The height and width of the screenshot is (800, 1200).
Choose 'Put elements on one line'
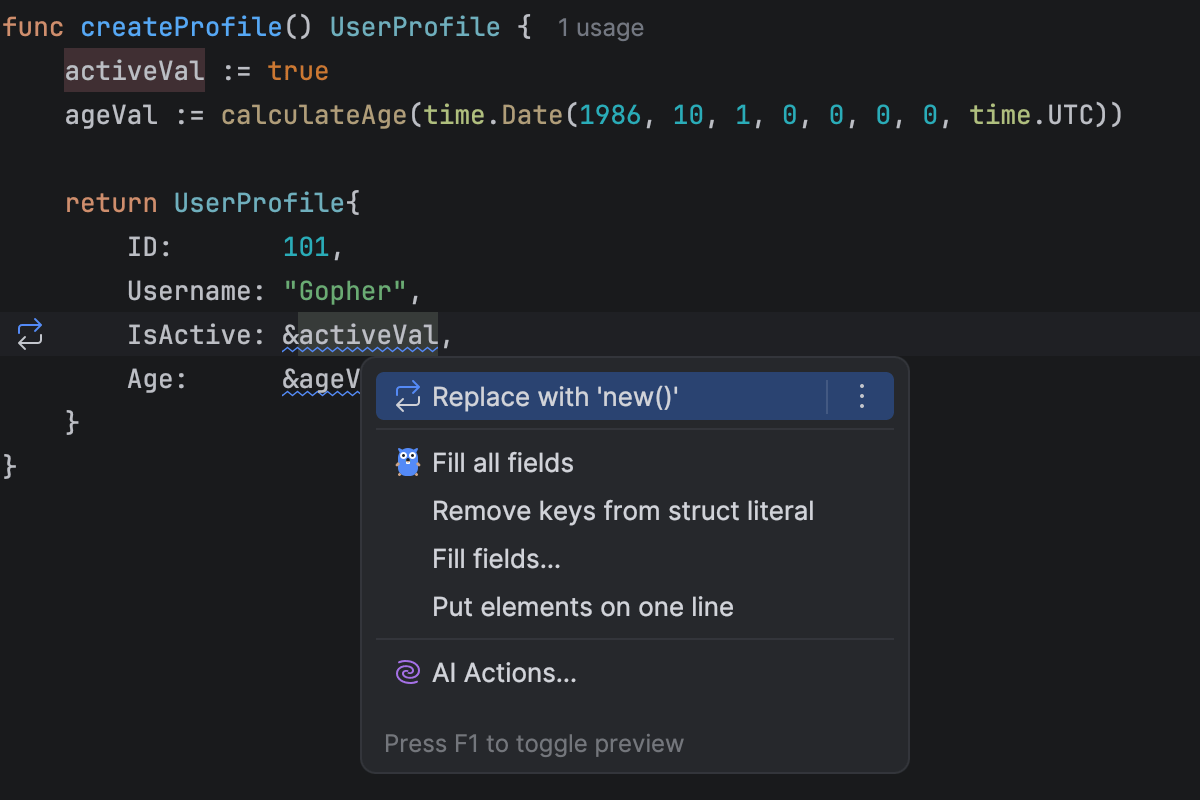pyautogui.click(x=635, y=607)
